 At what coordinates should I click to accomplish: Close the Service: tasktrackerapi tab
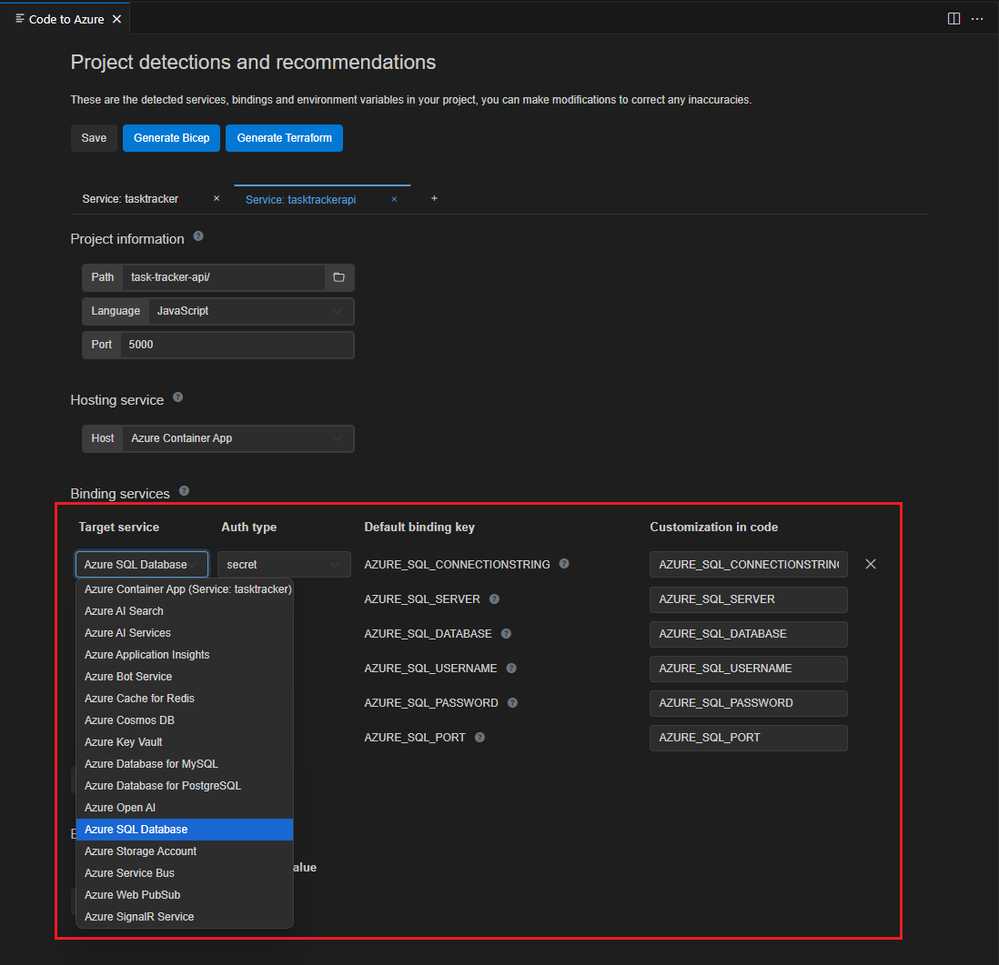394,199
